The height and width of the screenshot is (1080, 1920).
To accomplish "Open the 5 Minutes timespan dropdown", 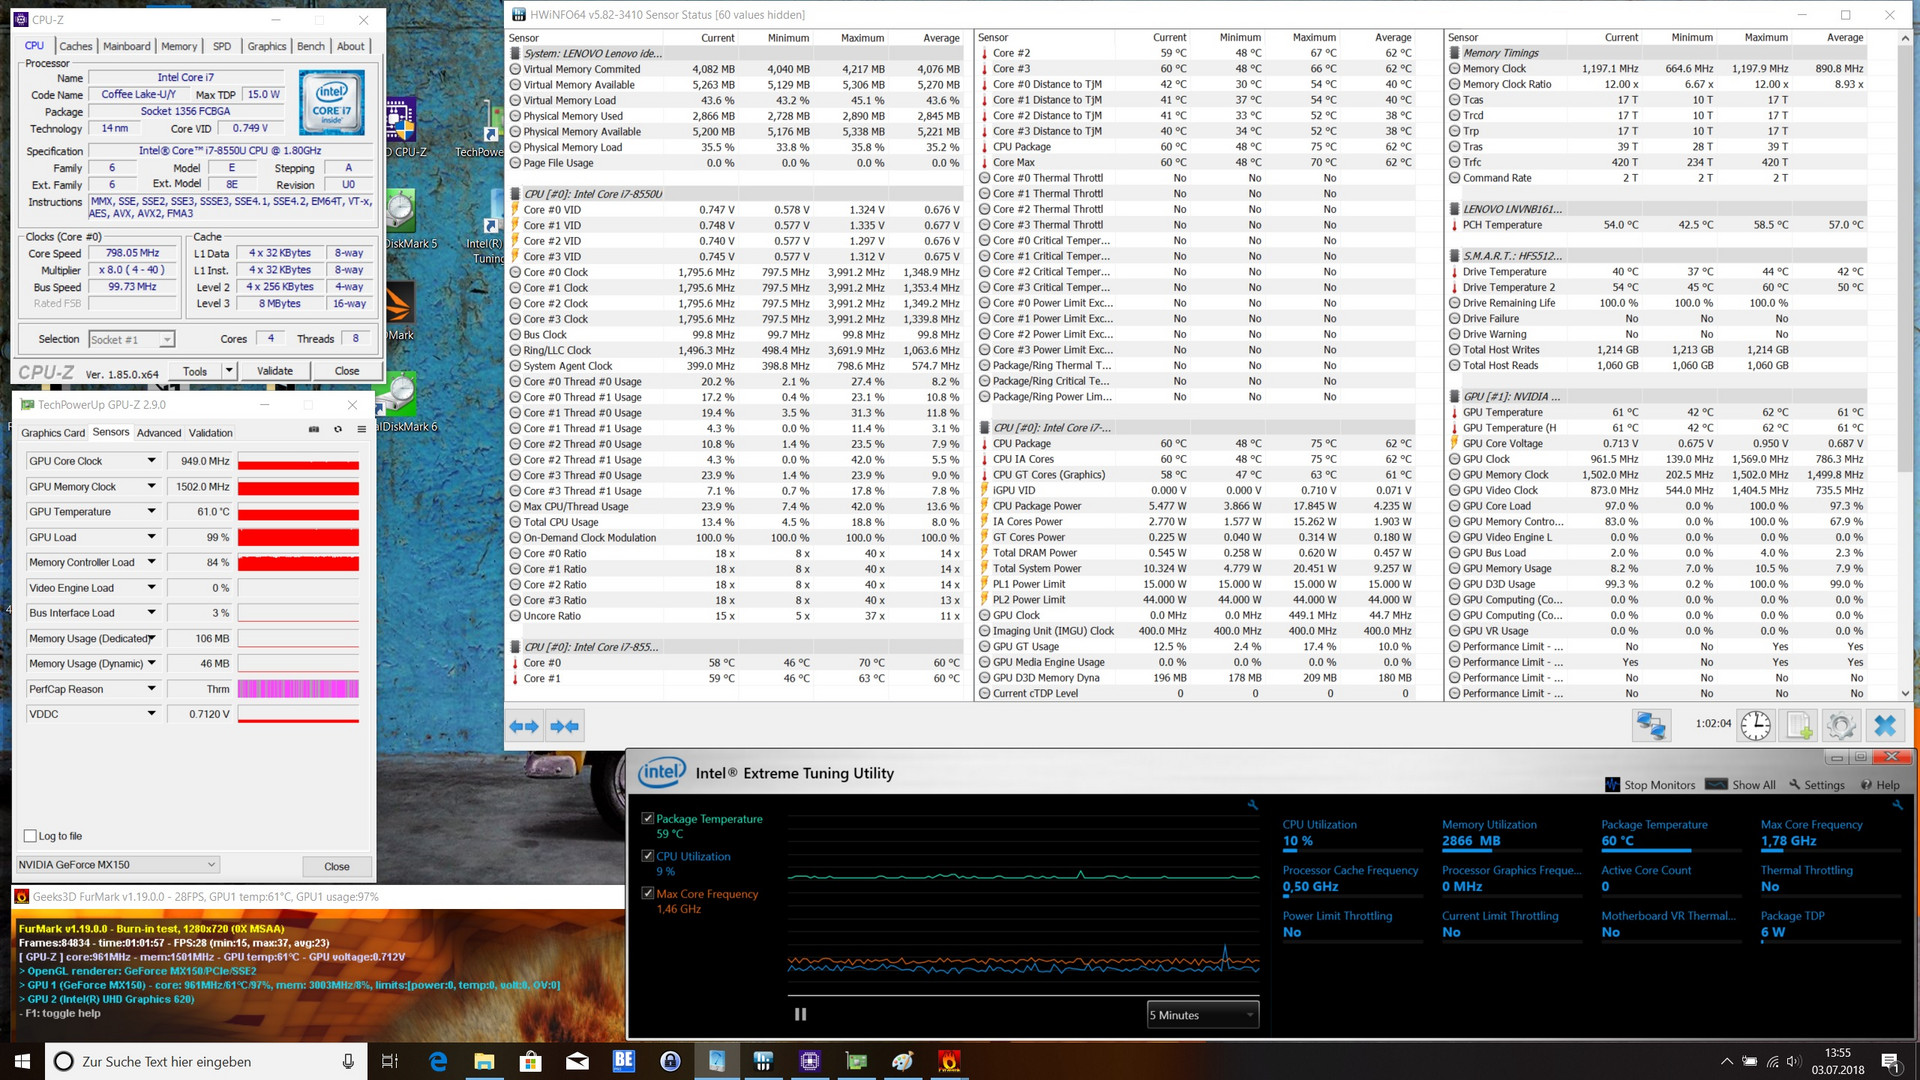I will (1202, 1015).
